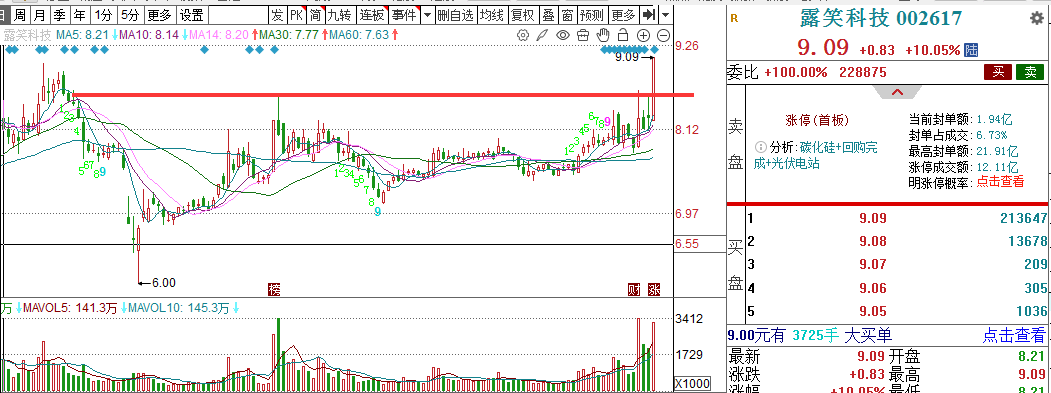Screen dimensions: 1051x393
Task: Collapse the panel with the red chevron
Action: [898, 93]
